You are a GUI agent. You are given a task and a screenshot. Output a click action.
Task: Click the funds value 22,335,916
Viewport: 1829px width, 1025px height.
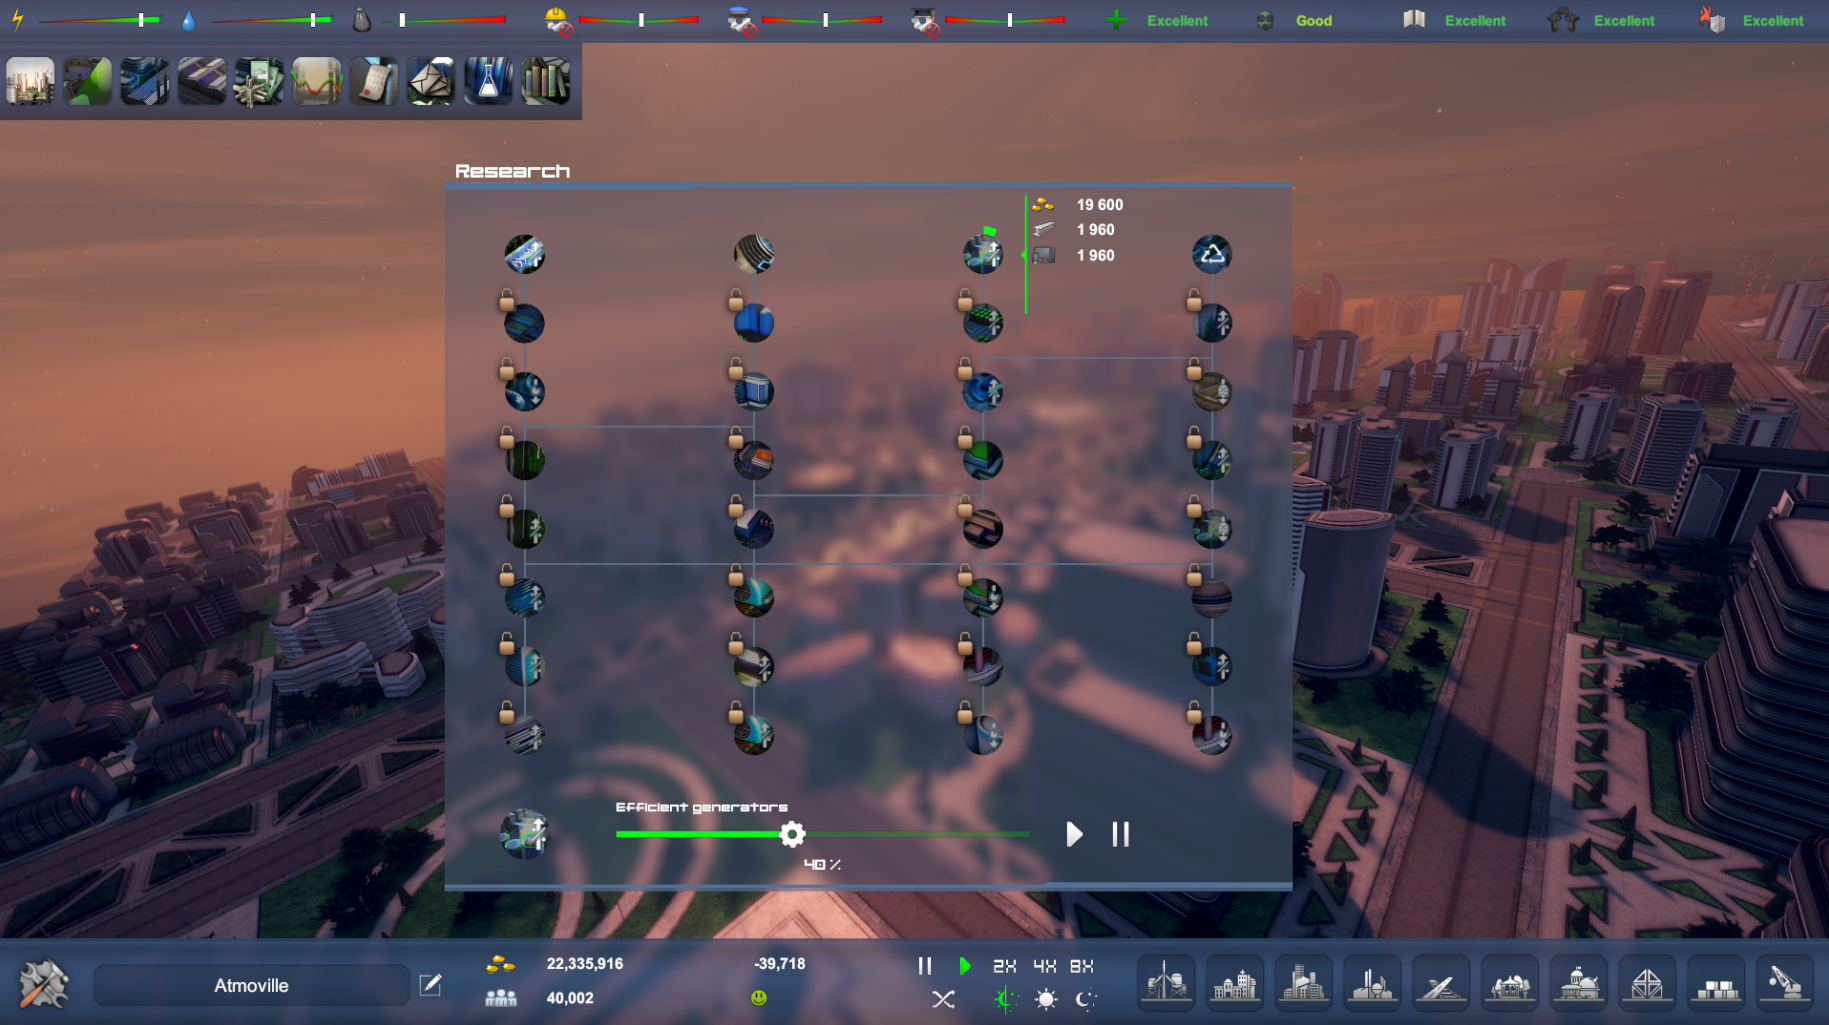[x=585, y=964]
